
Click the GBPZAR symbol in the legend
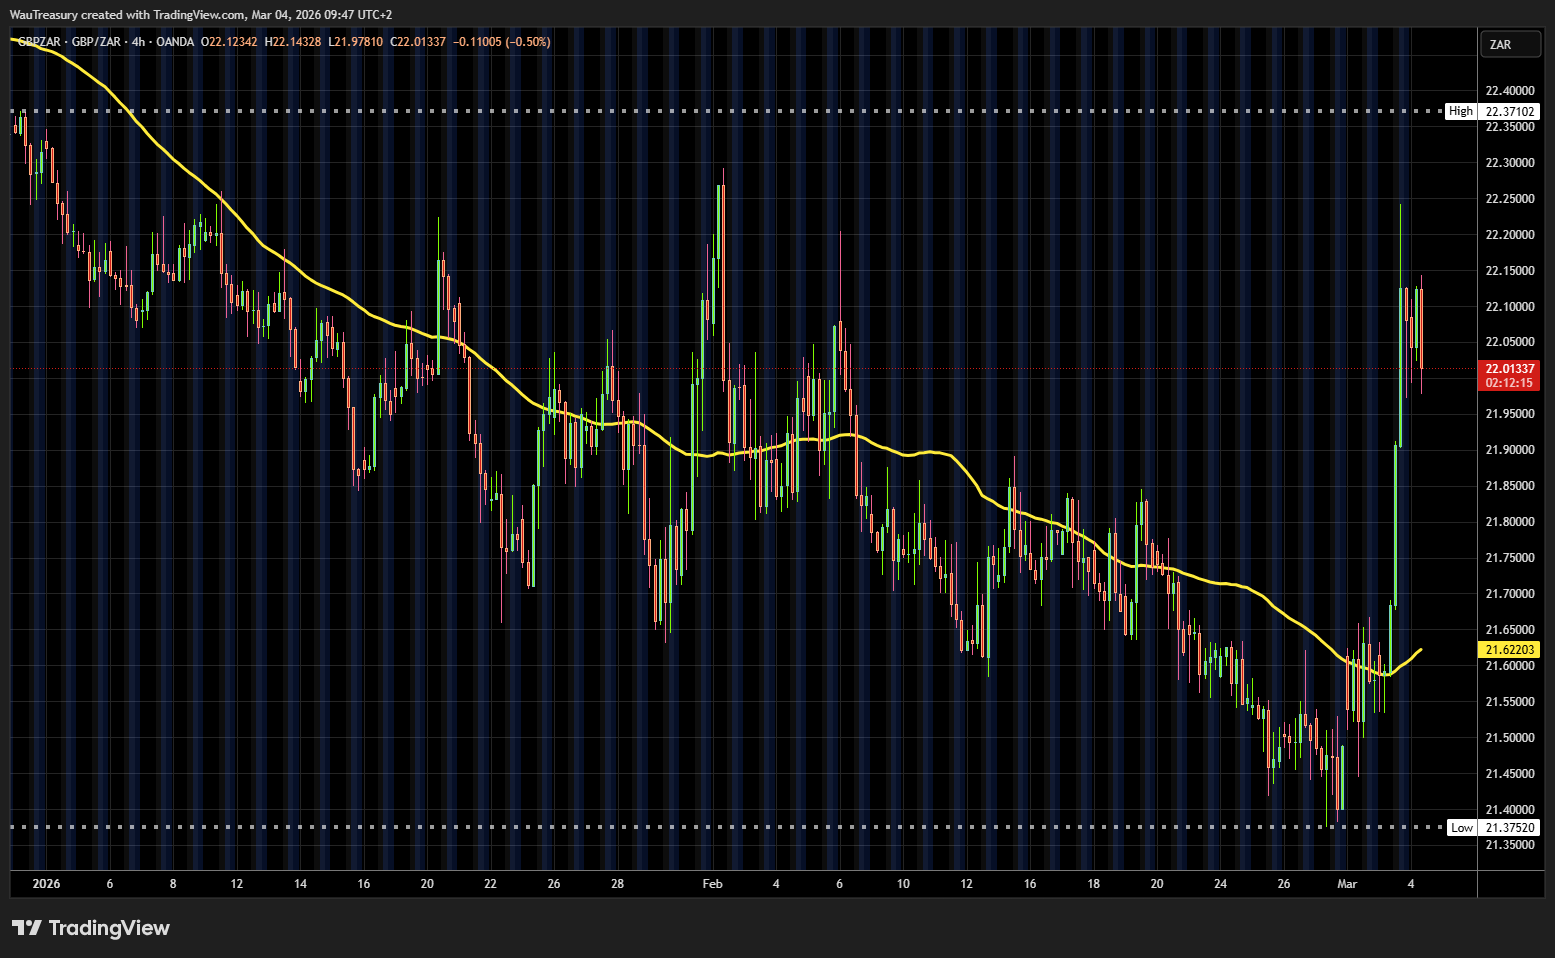pos(41,42)
